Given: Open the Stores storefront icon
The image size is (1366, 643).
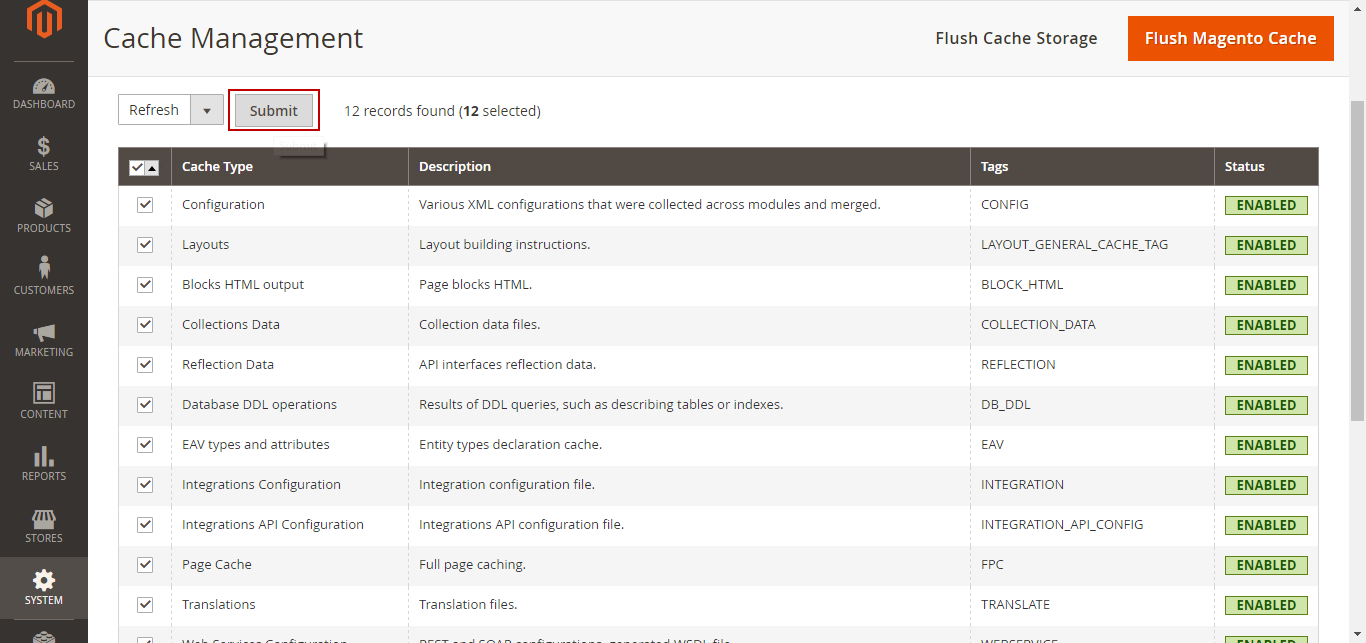Looking at the screenshot, I should coord(44,519).
